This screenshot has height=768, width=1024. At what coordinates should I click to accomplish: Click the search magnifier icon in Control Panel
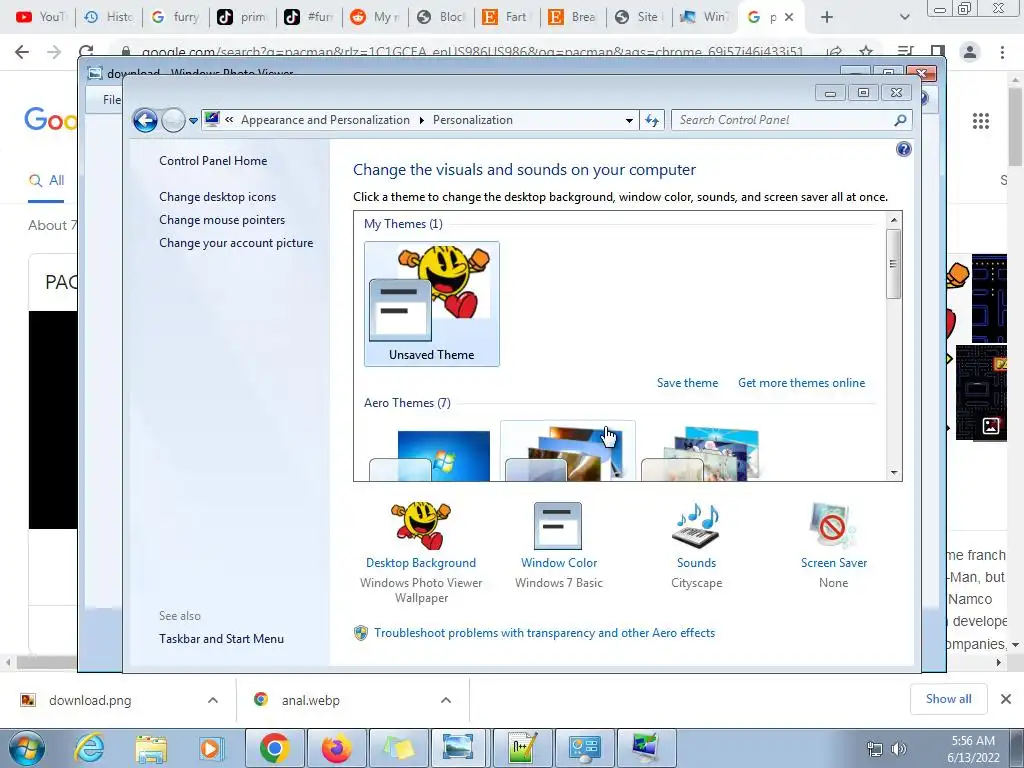[x=900, y=120]
